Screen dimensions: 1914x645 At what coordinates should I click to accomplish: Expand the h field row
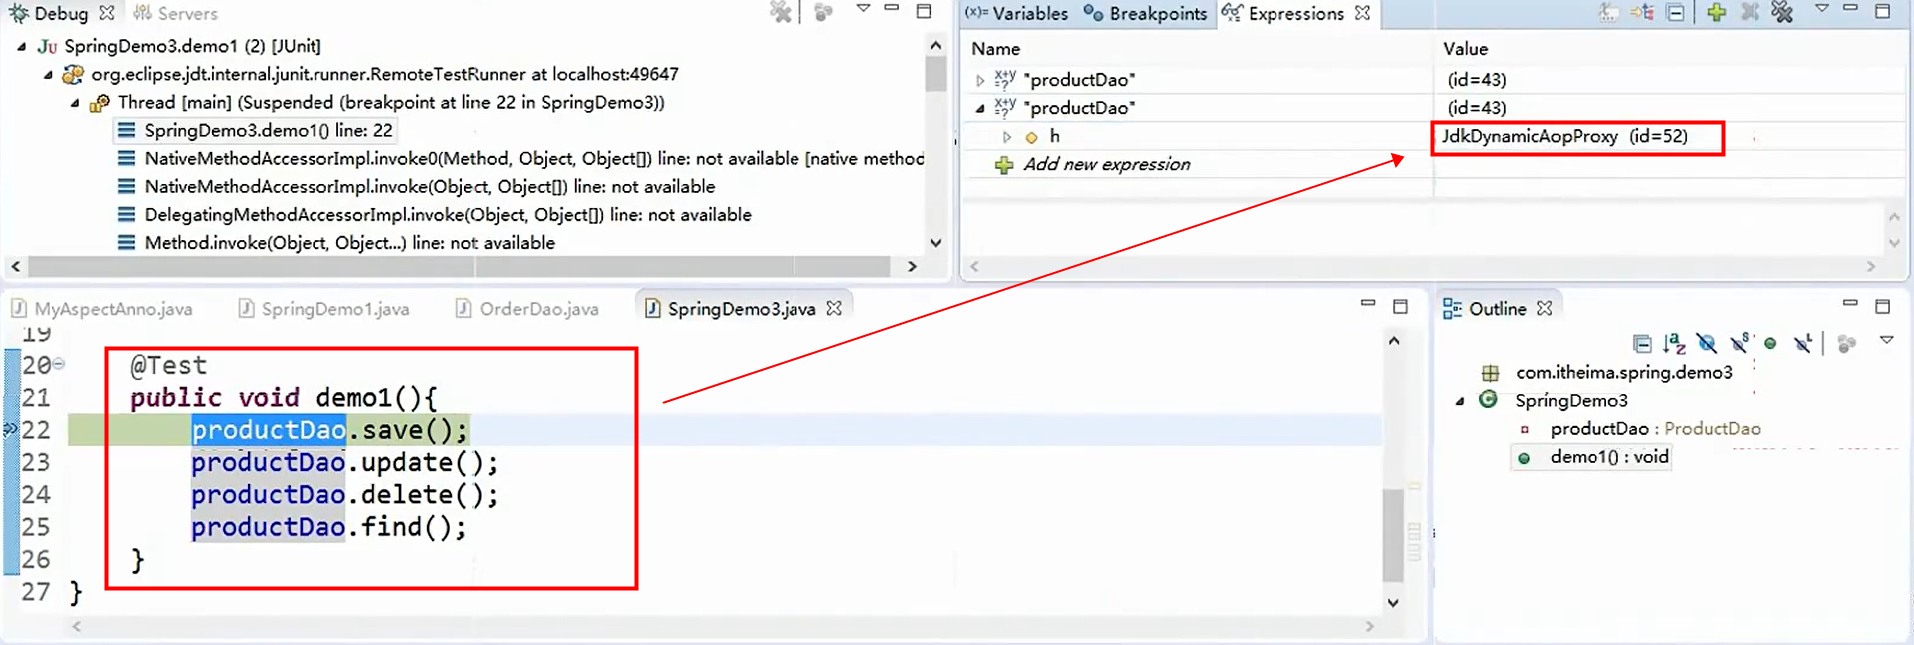1007,136
